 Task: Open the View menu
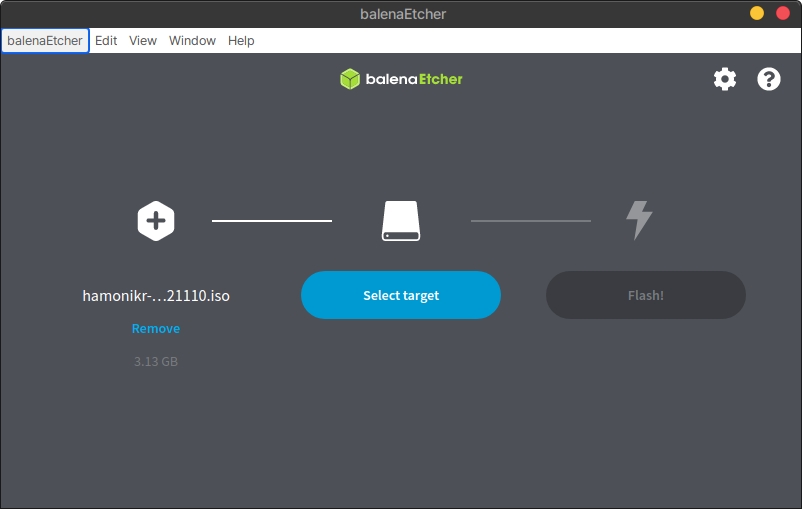point(143,41)
